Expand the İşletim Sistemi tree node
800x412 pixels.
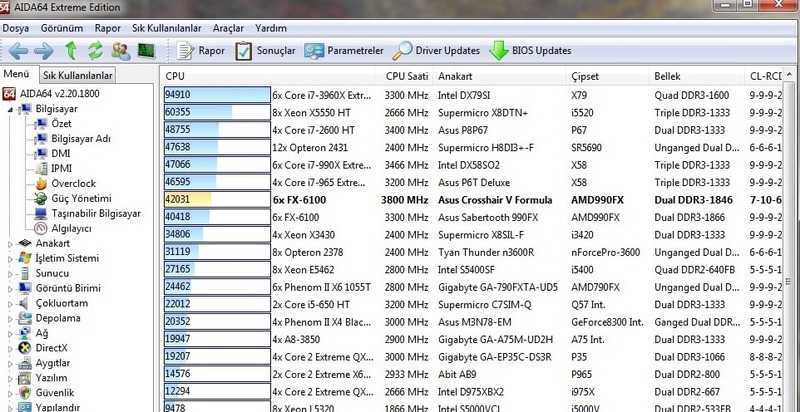pyautogui.click(x=10, y=259)
